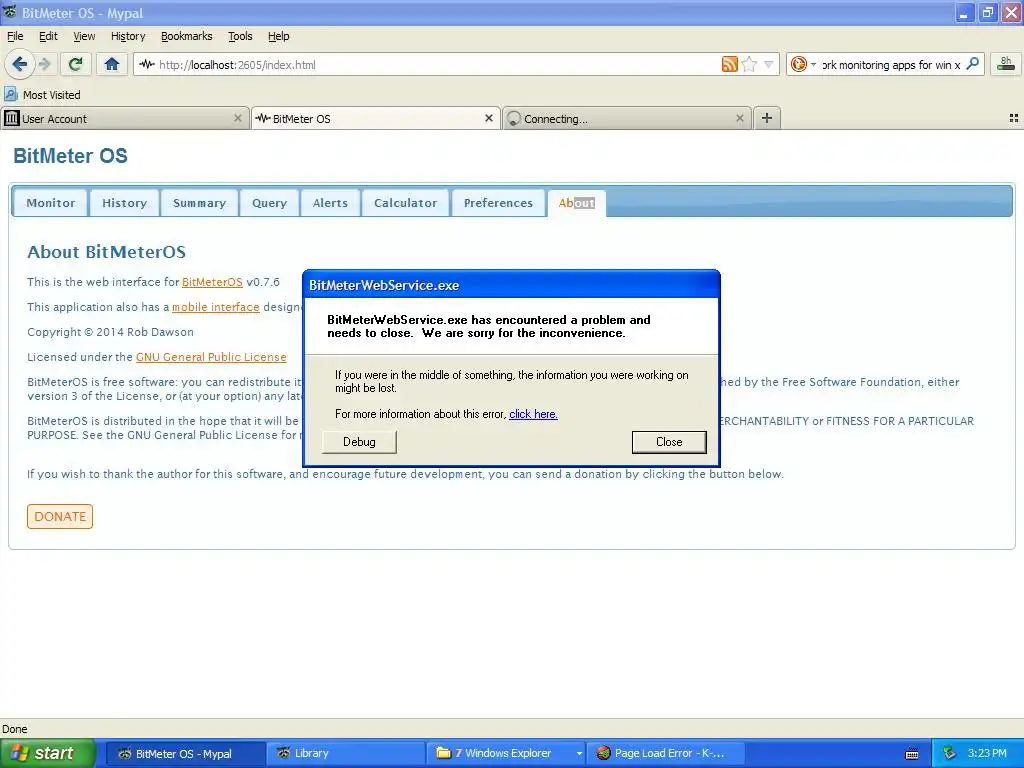1024x768 pixels.
Task: Click the search box text field
Action: [x=891, y=65]
